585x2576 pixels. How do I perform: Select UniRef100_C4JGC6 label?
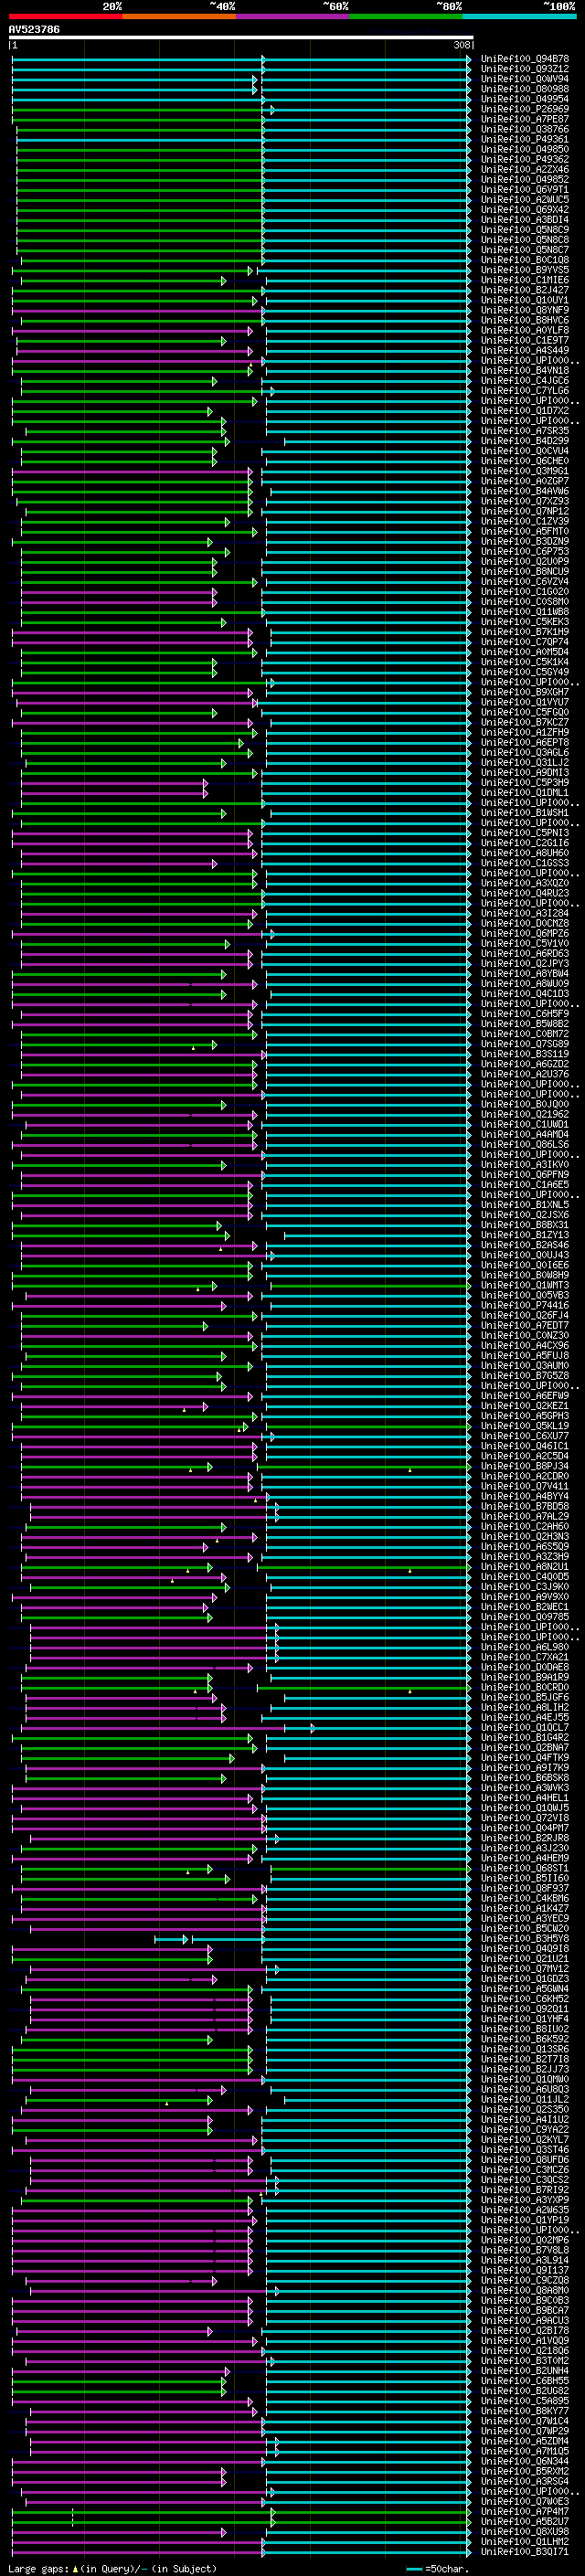pos(525,381)
